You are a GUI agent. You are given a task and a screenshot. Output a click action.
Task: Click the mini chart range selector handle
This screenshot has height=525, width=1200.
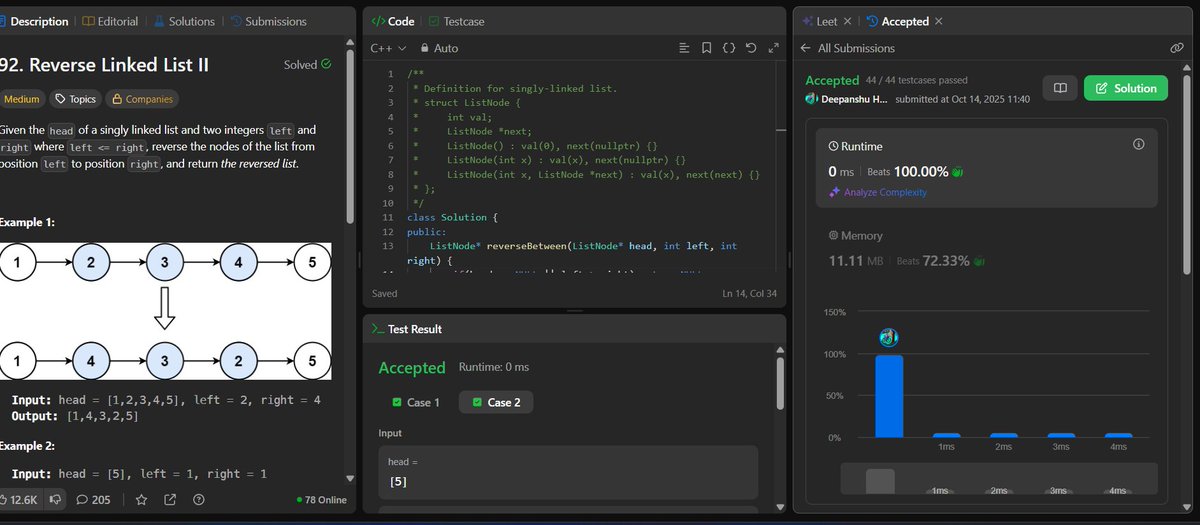(880, 481)
